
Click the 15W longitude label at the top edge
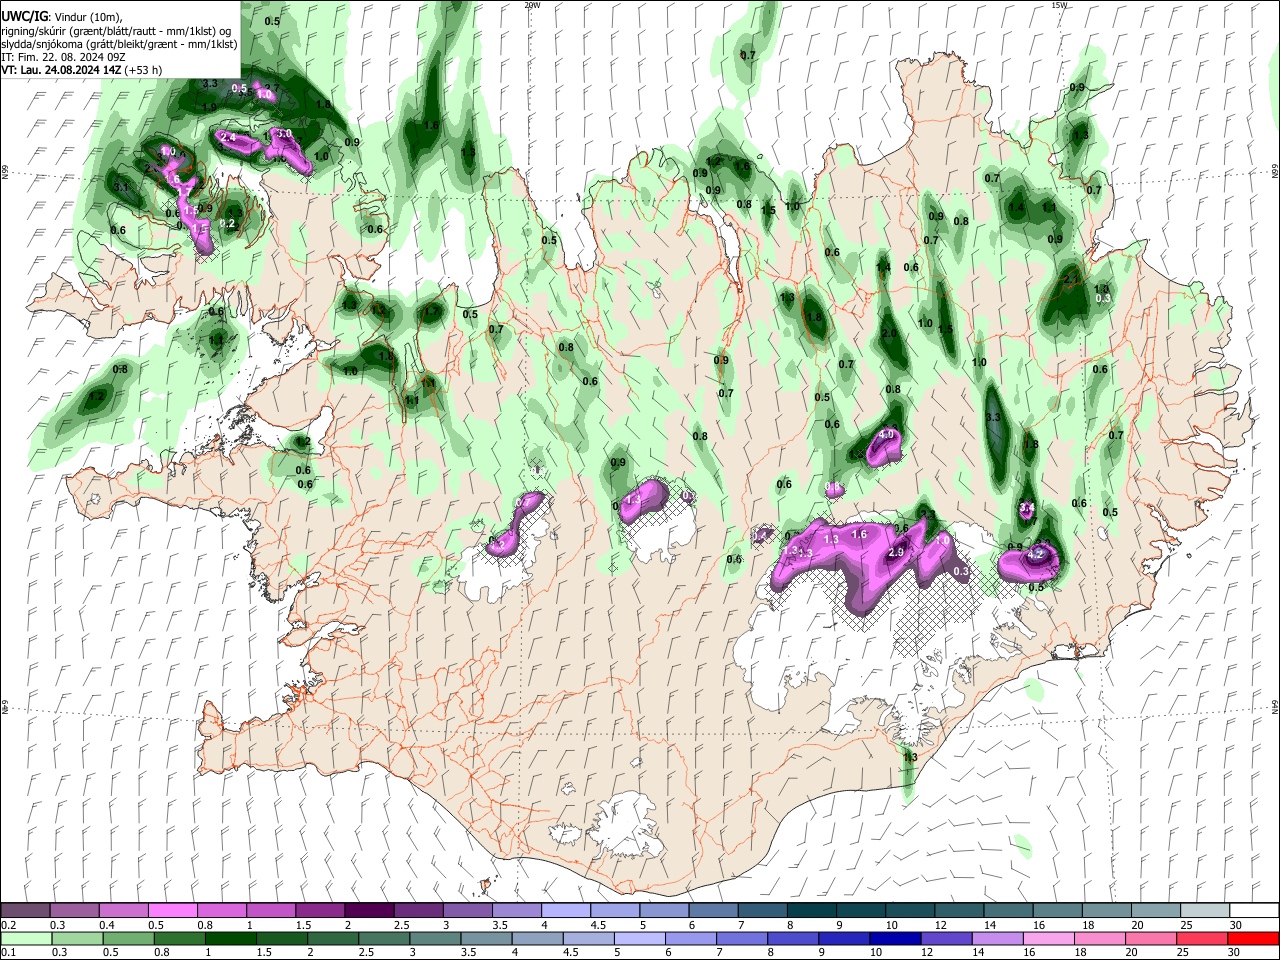[x=1058, y=5]
